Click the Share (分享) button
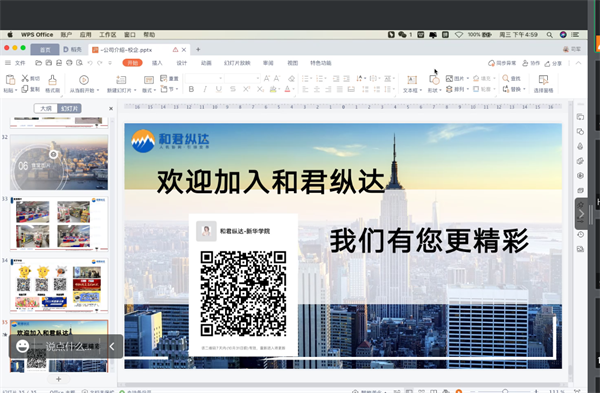Screen dimensions: 600x393 pyautogui.click(x=553, y=63)
